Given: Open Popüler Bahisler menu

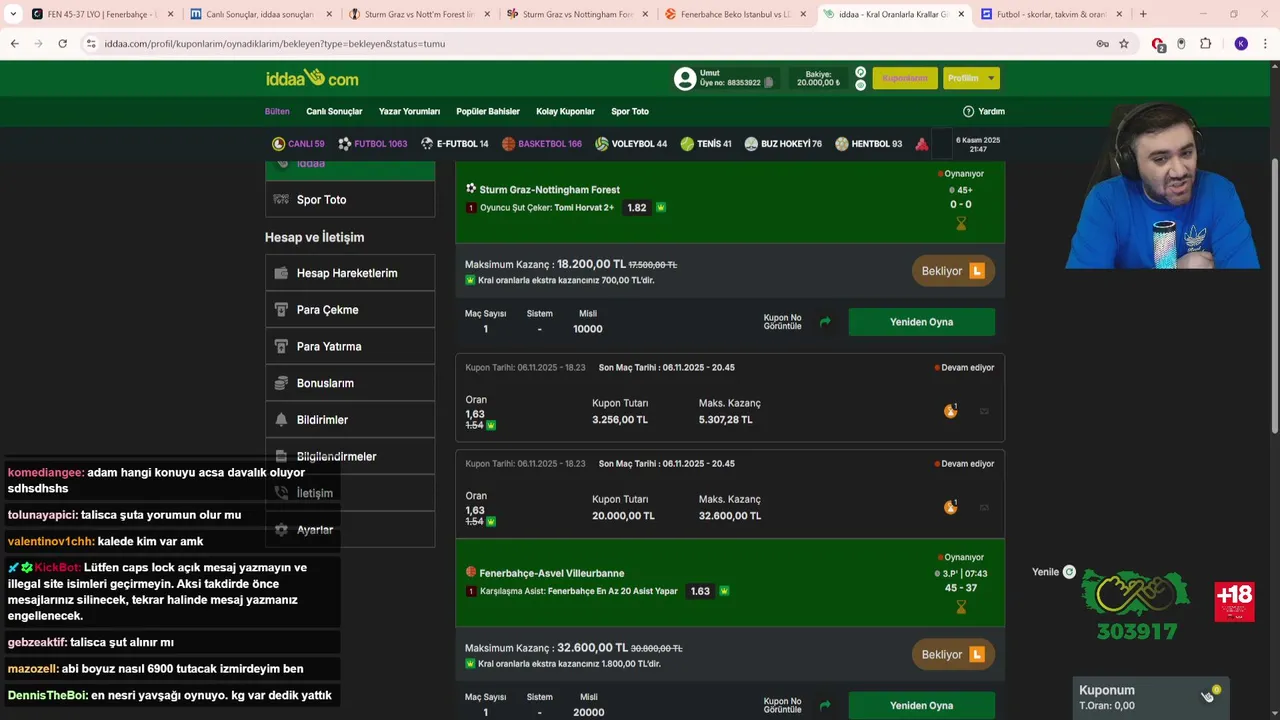Looking at the screenshot, I should click(488, 111).
